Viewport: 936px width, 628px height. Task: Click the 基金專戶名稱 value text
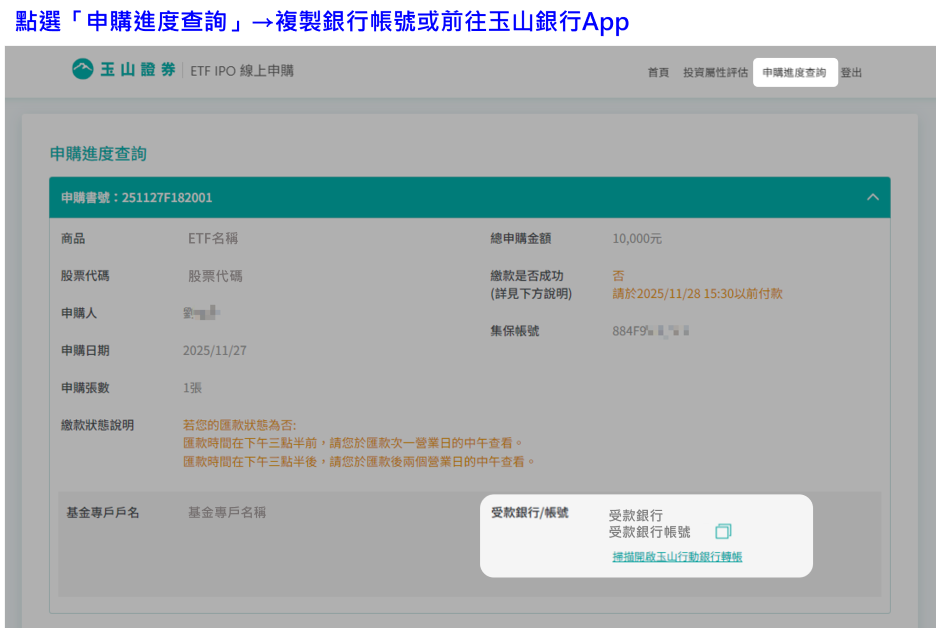point(227,512)
